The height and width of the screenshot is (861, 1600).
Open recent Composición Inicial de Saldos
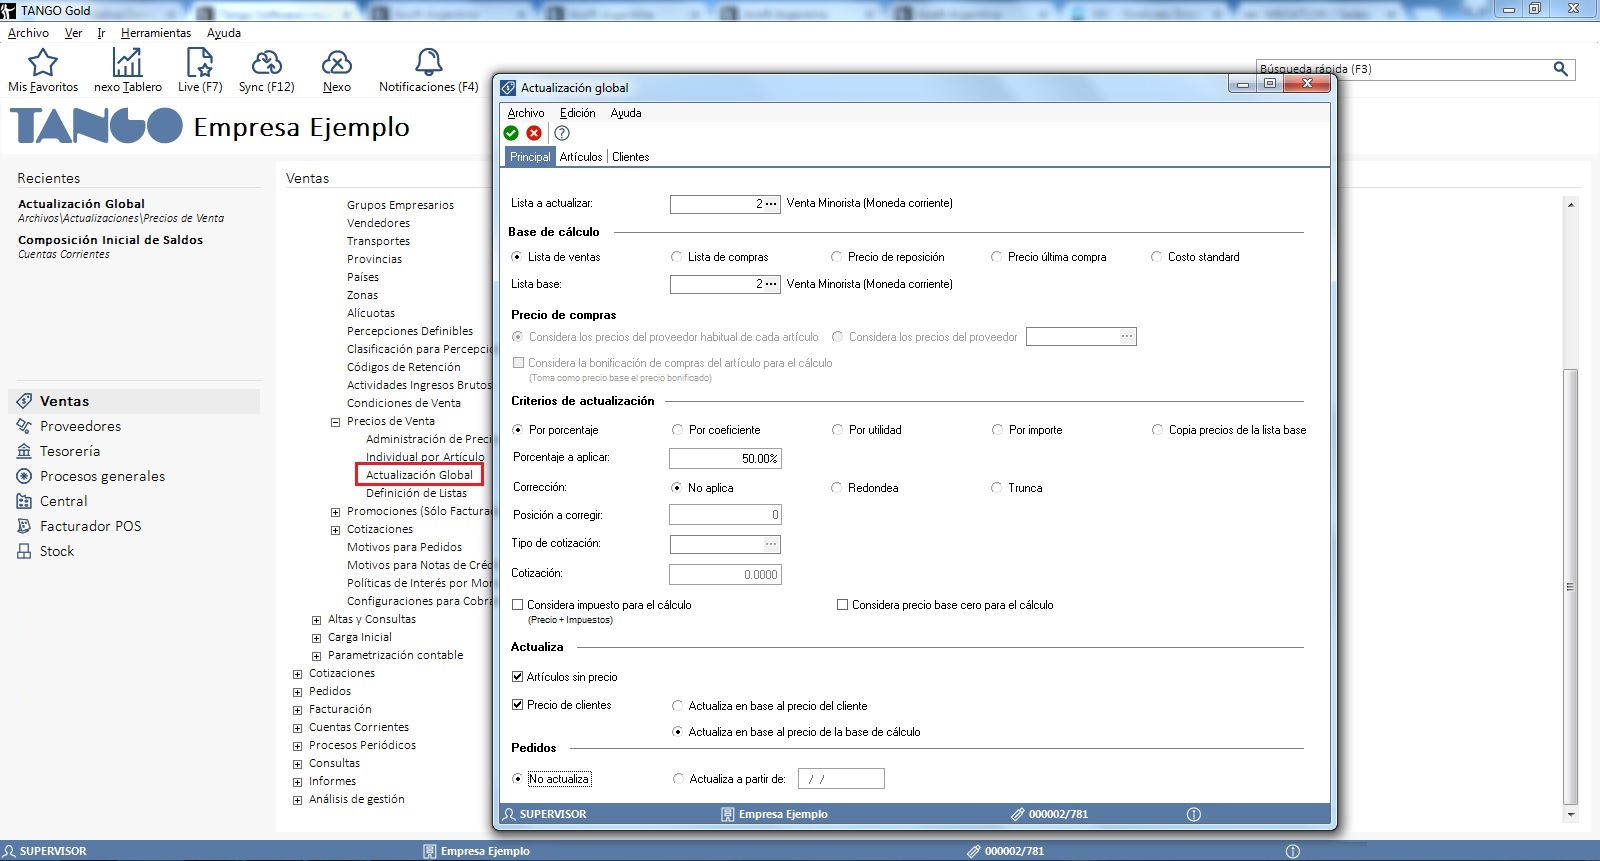110,240
